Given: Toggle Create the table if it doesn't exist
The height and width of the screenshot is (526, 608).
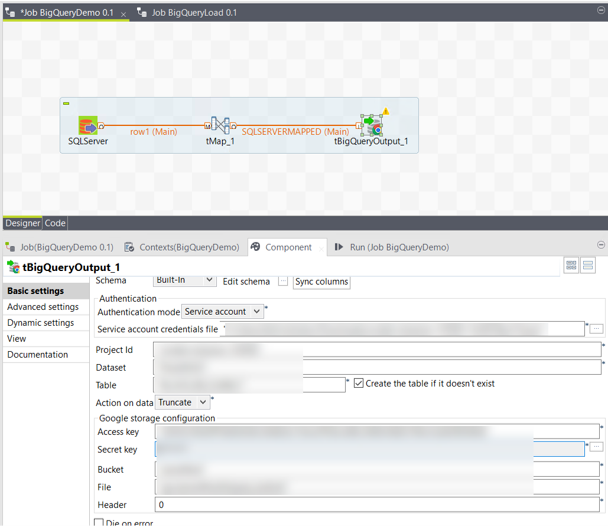Looking at the screenshot, I should [x=359, y=383].
